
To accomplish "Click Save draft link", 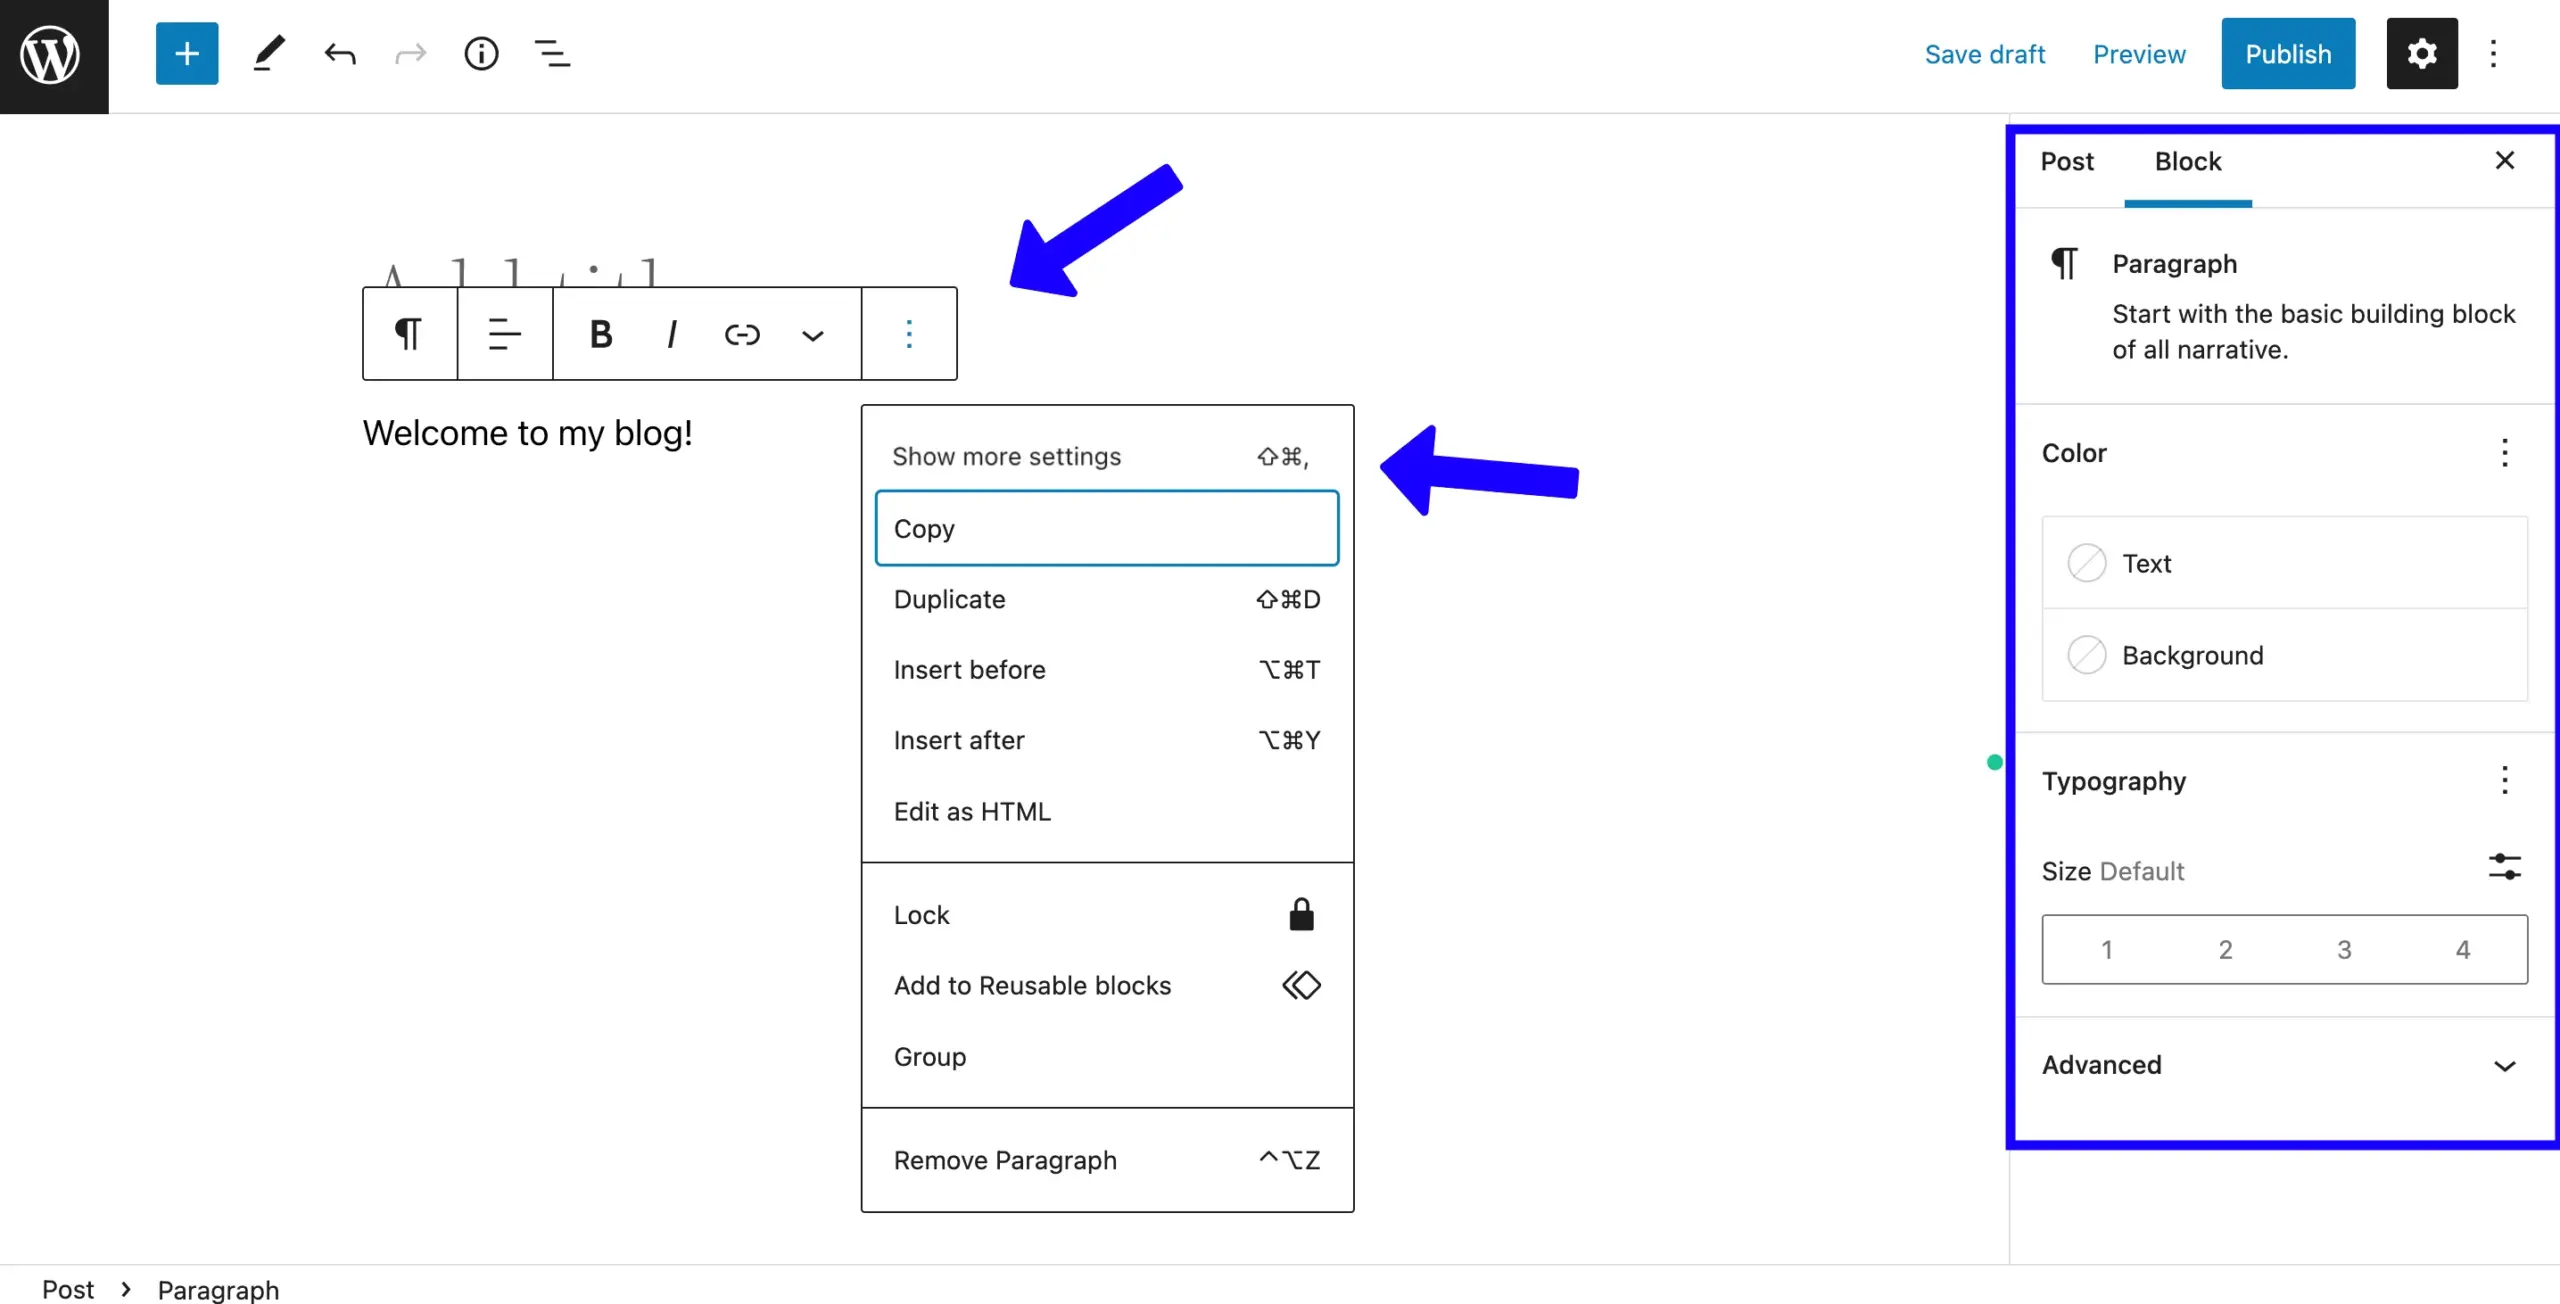I will pos(1985,54).
